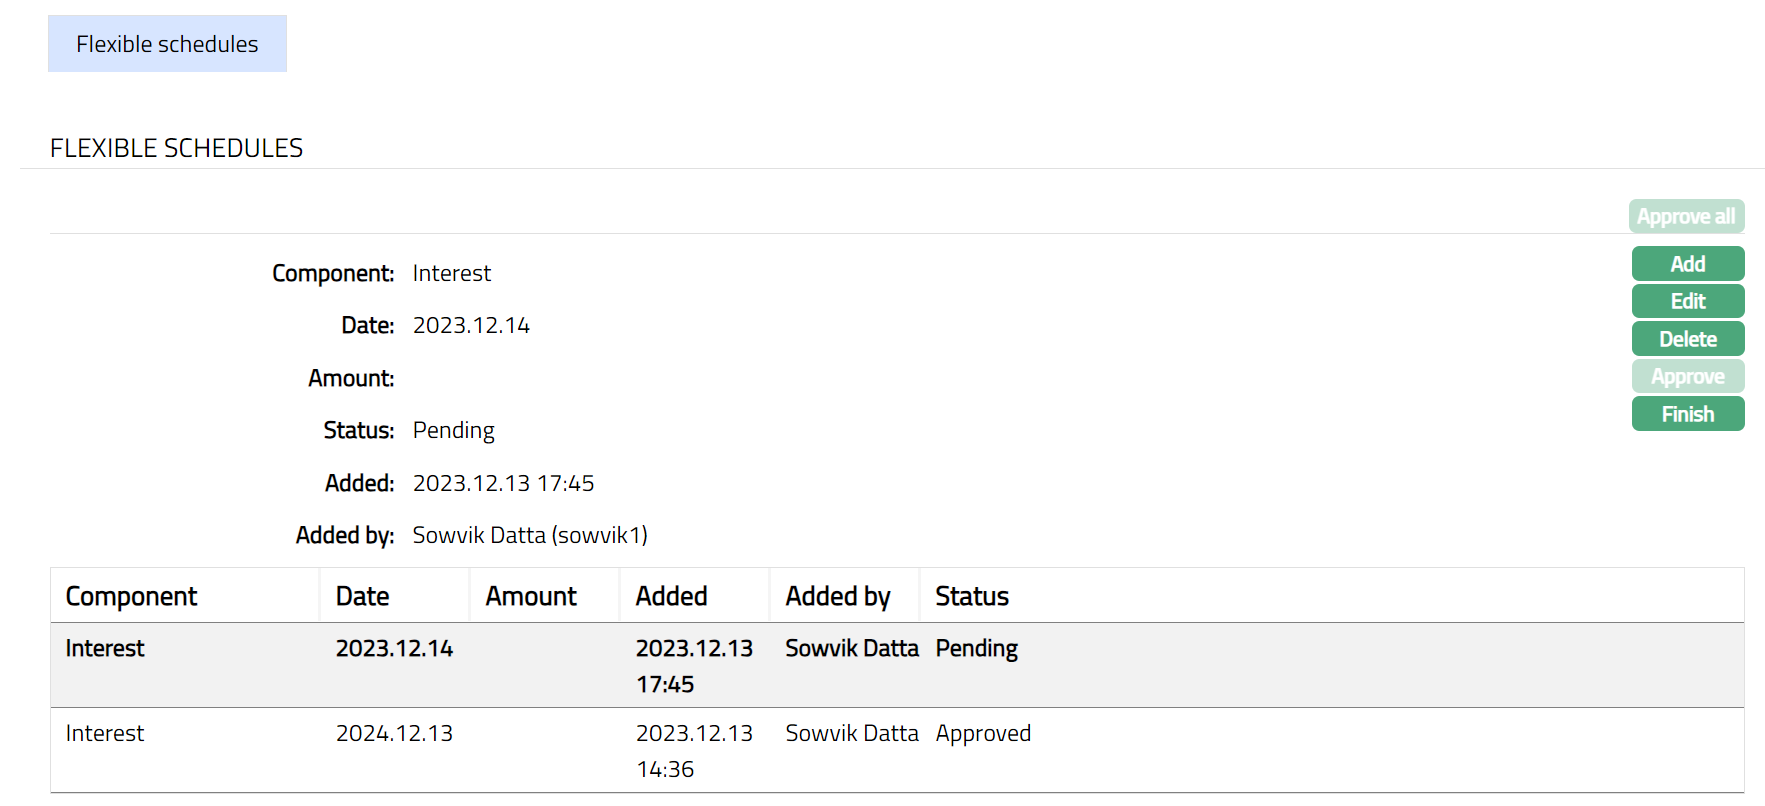This screenshot has width=1765, height=806.
Task: Sort by the Component column header
Action: [x=131, y=596]
